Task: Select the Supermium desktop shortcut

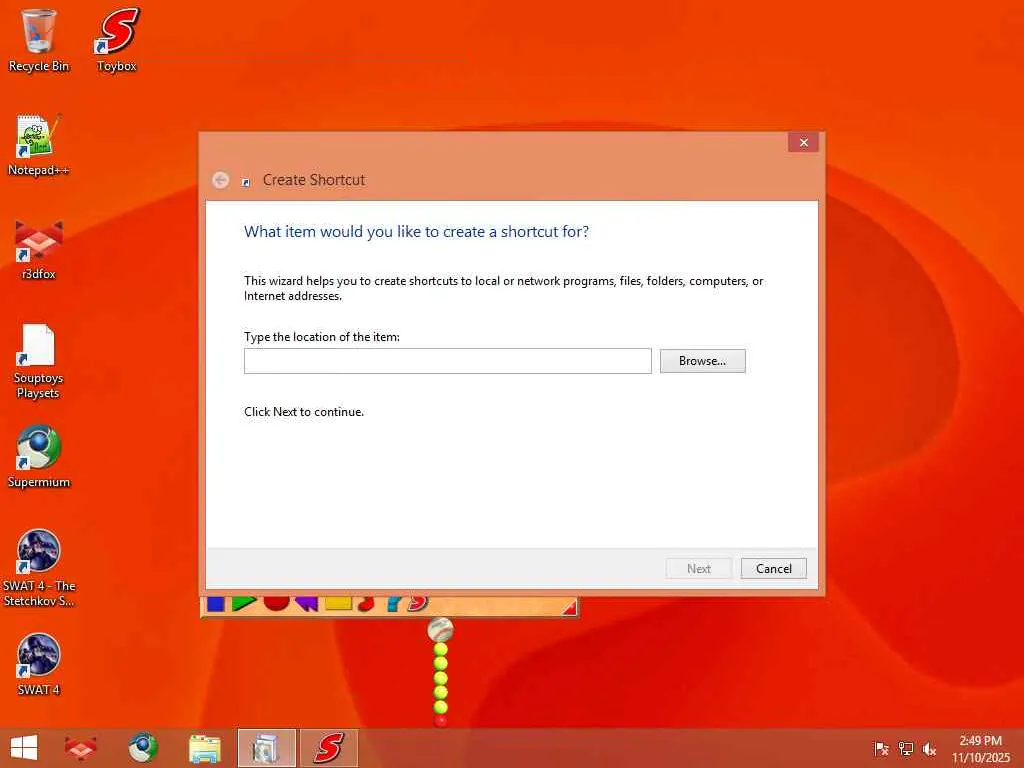Action: coord(39,457)
